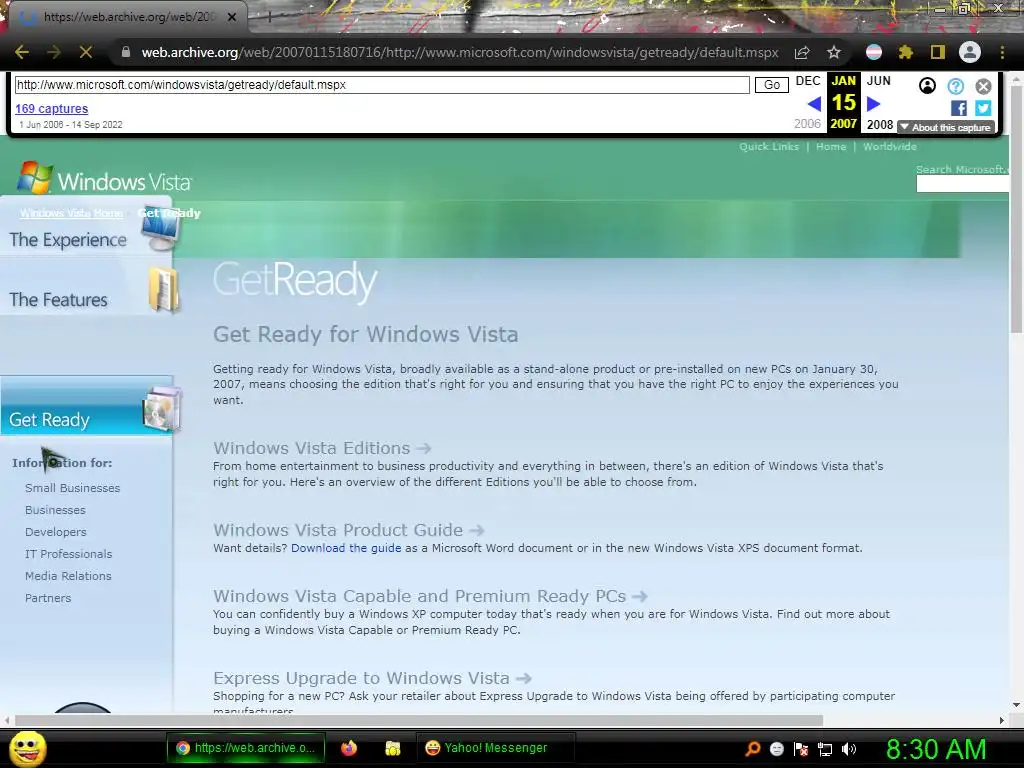Open Wayback user account icon
1024x768 pixels.
[x=927, y=86]
